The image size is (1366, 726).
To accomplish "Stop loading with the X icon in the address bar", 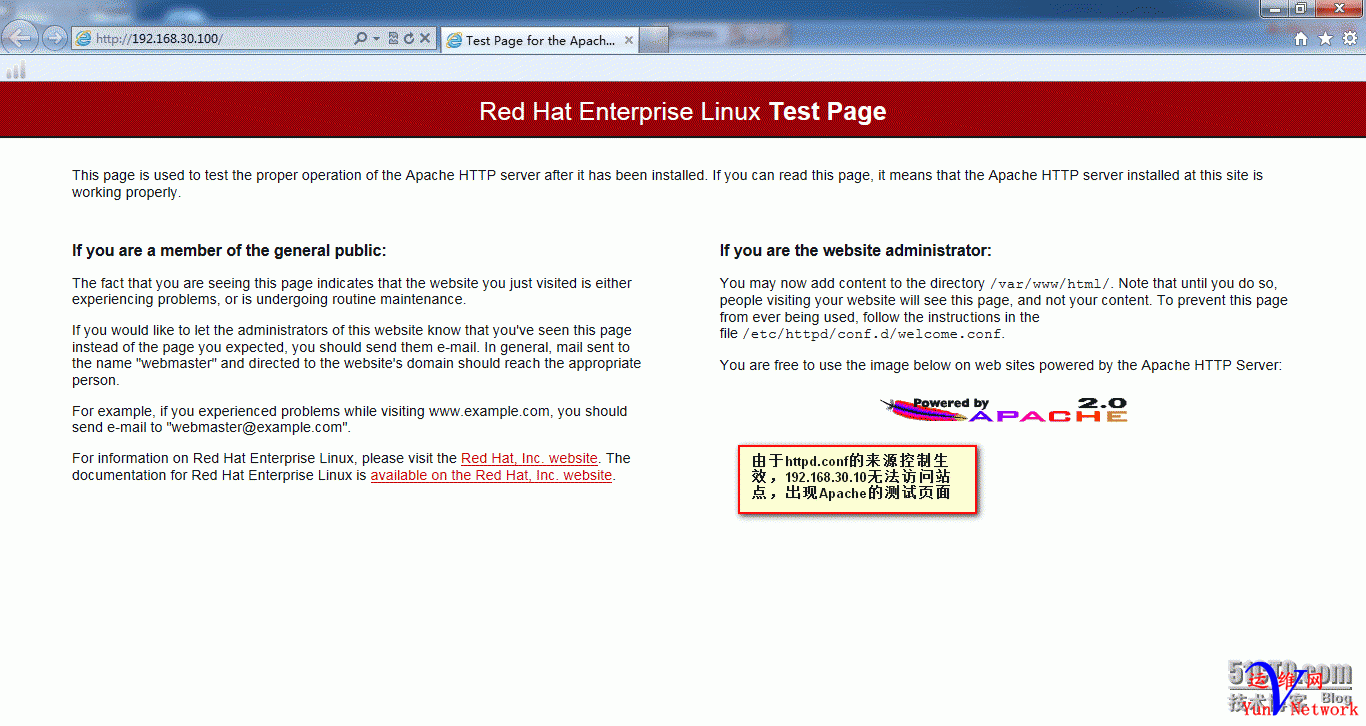I will (x=425, y=39).
